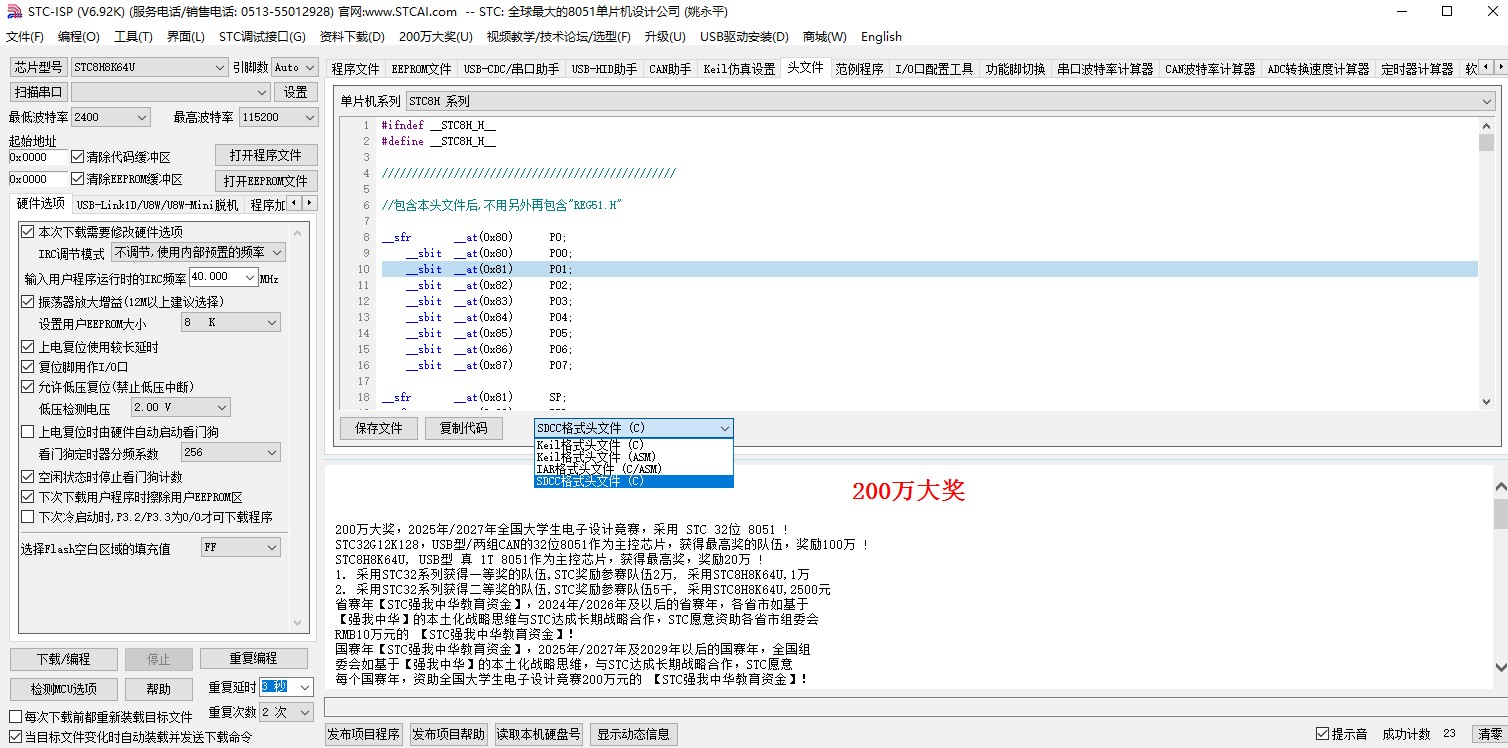
Task: Click code line __sbit __at(0x82) P02
Action: tap(928, 285)
